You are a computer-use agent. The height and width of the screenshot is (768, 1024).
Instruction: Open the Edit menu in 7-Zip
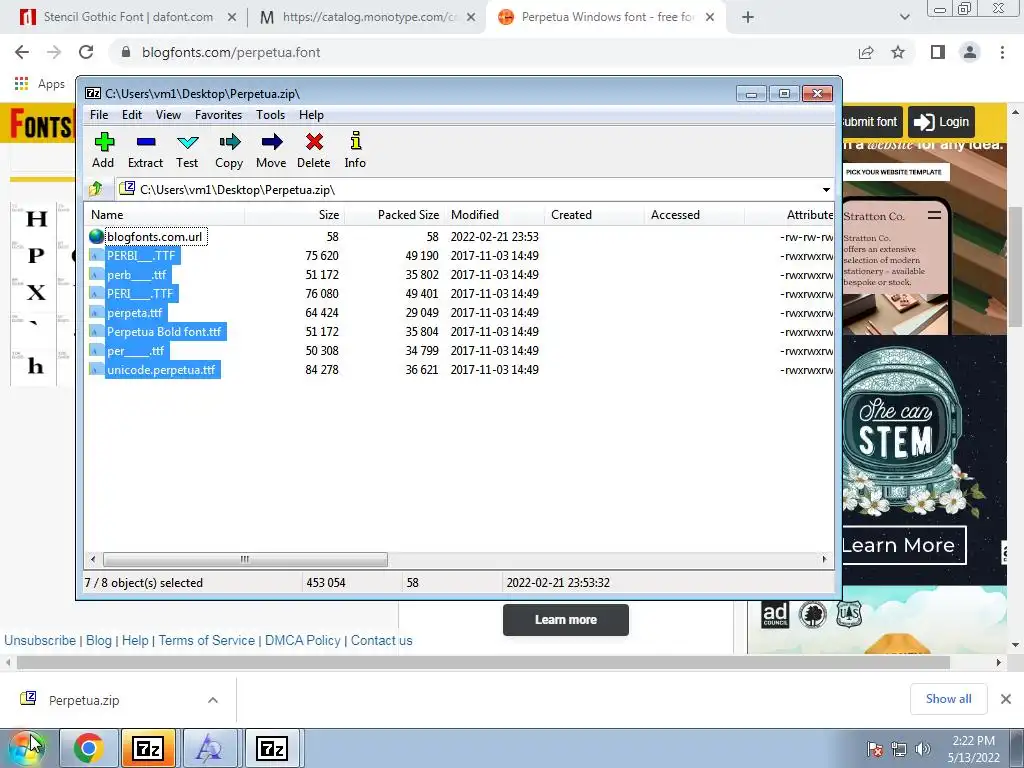pos(131,115)
